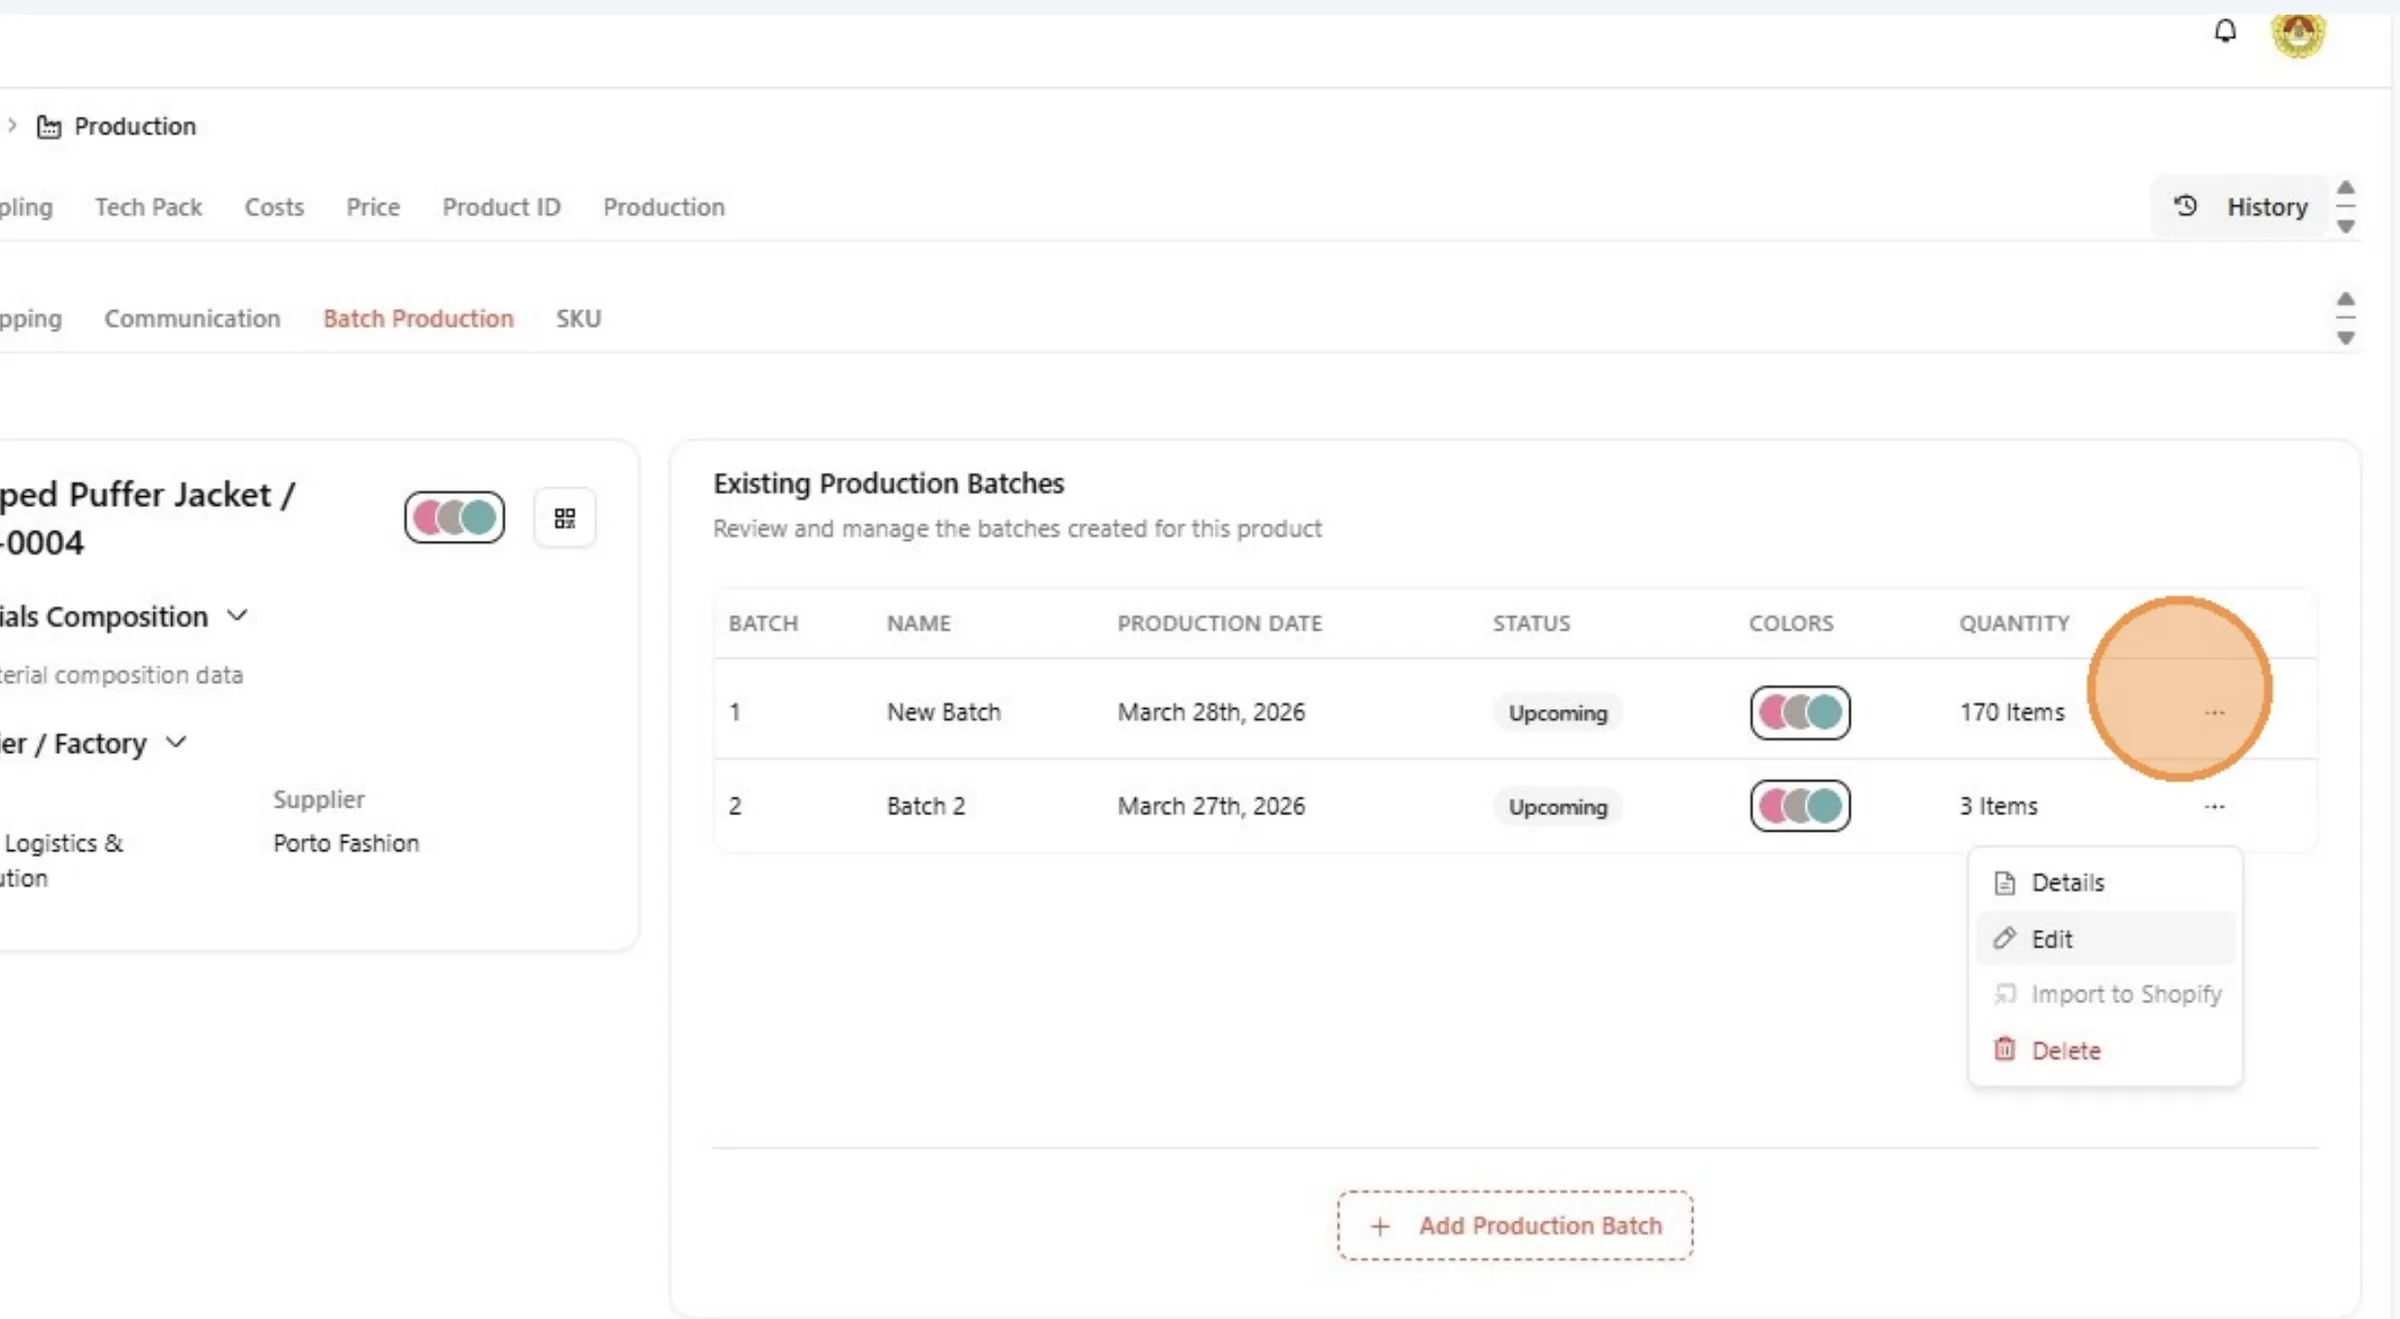
Task: Click the History clock icon
Action: 2186,206
